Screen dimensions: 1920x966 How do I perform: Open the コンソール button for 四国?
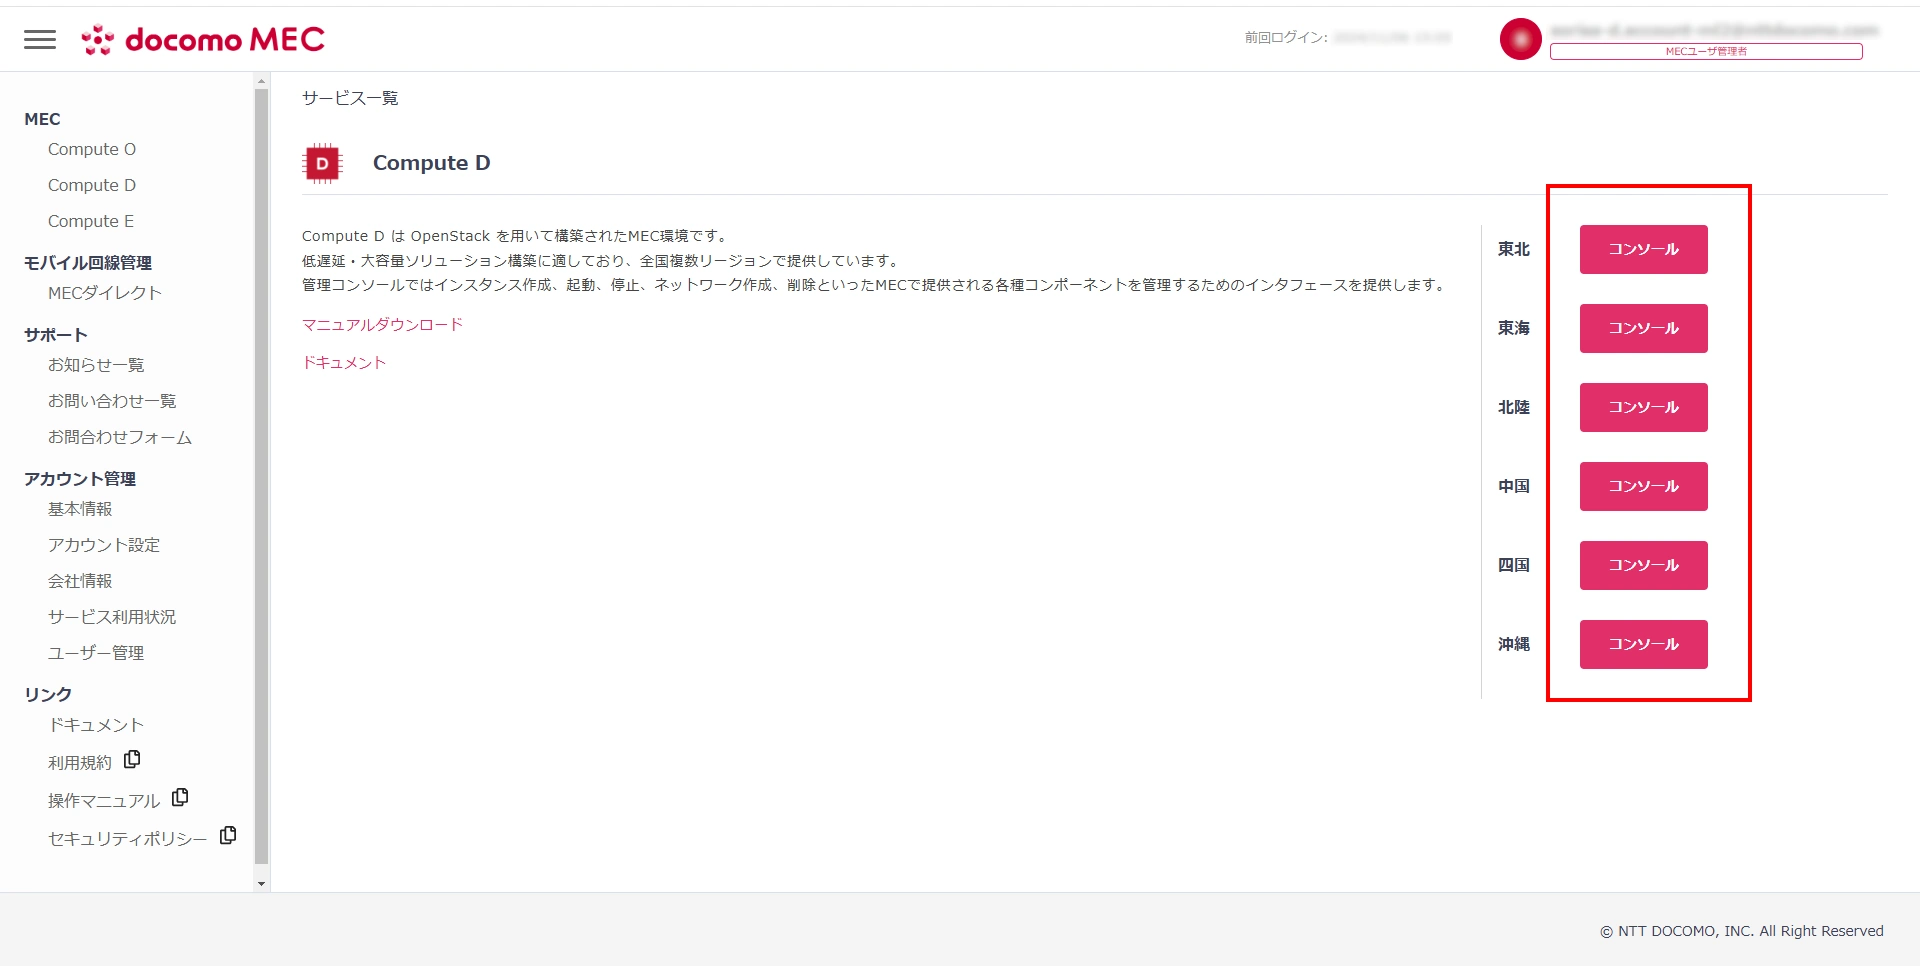pyautogui.click(x=1643, y=565)
